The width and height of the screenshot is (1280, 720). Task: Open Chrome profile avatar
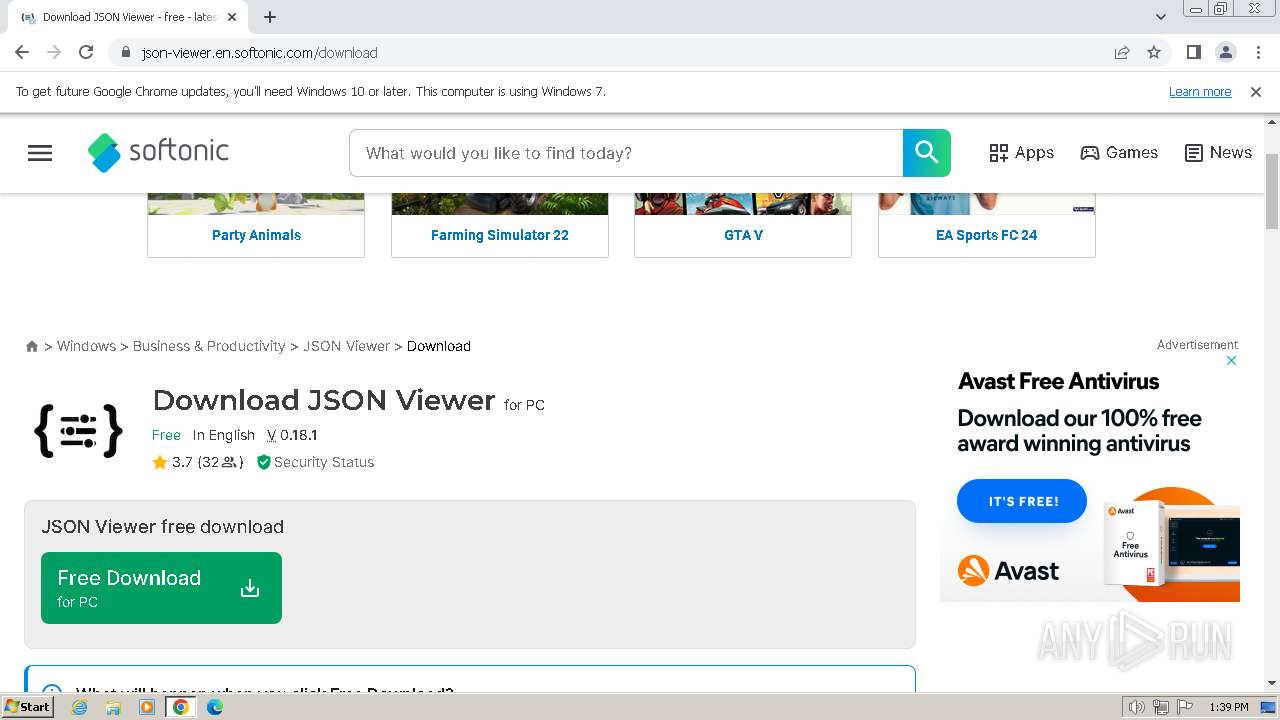1226,52
